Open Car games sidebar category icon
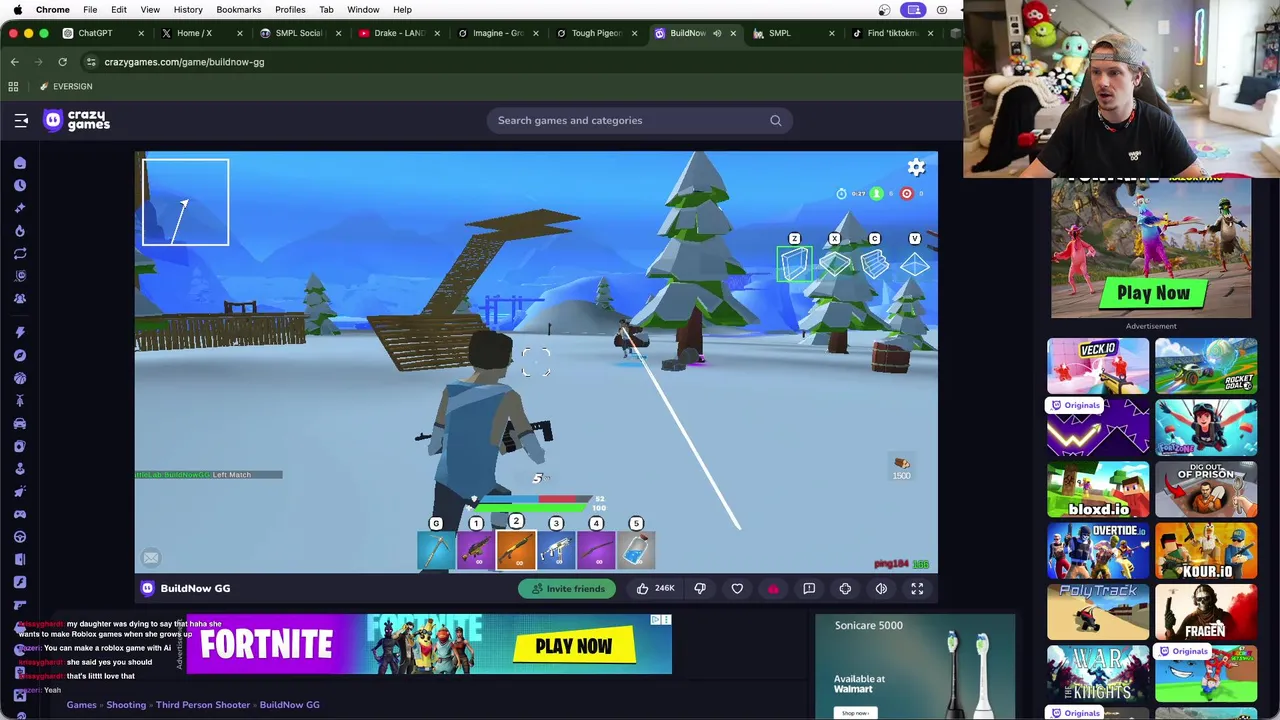The height and width of the screenshot is (720, 1280). click(x=19, y=424)
